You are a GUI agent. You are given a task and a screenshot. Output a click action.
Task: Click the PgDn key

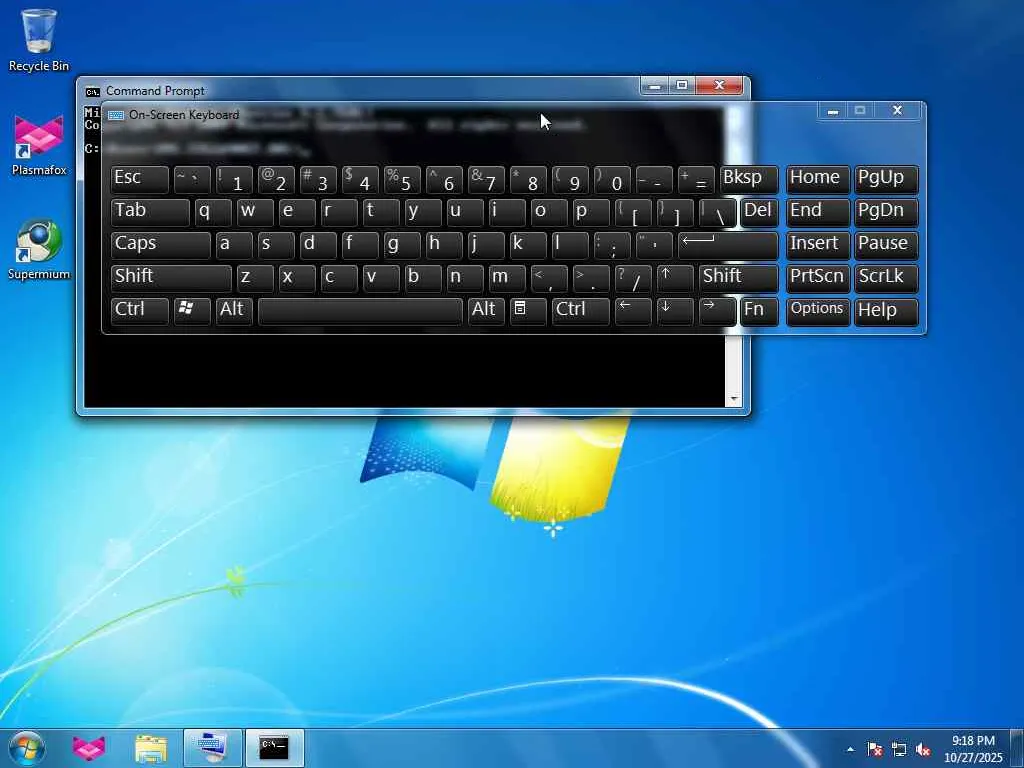point(886,213)
